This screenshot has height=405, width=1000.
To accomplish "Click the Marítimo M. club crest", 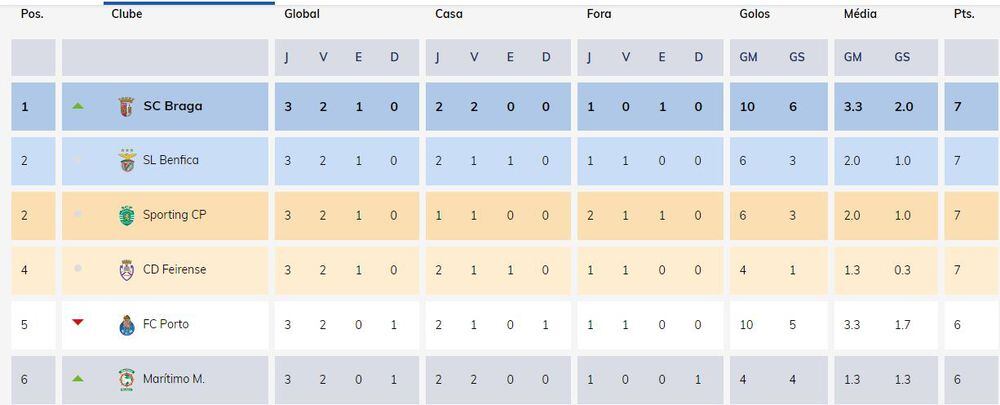I will click(x=127, y=379).
